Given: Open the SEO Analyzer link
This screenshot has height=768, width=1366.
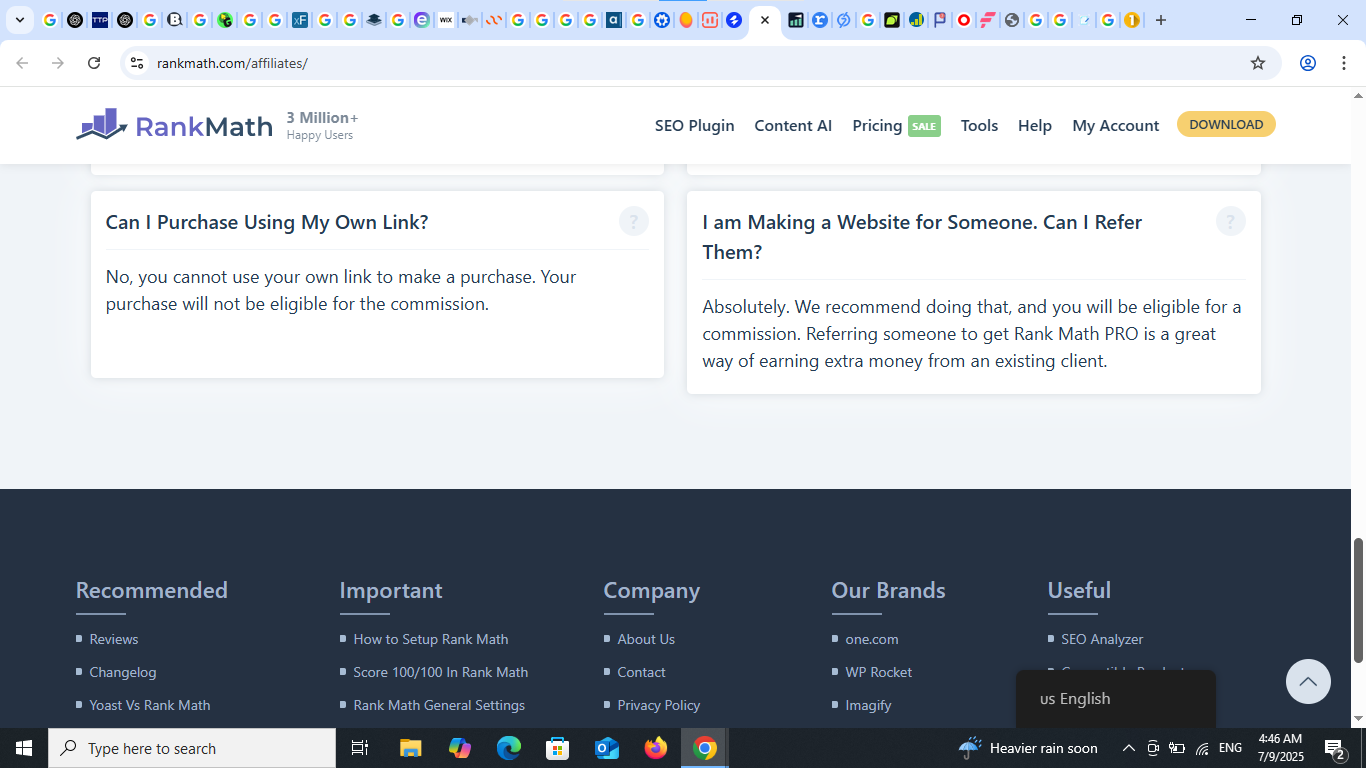Looking at the screenshot, I should click(1102, 639).
